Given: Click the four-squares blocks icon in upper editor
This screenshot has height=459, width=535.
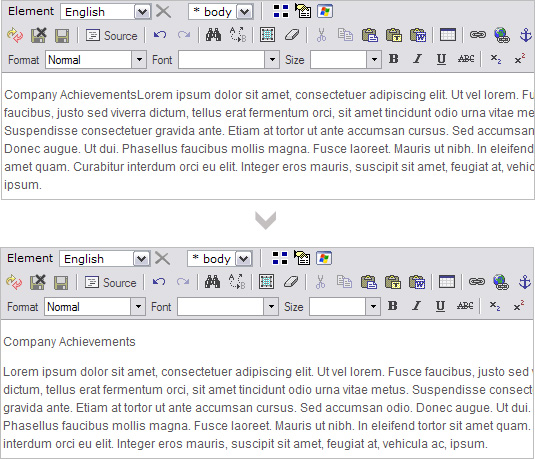Looking at the screenshot, I should point(281,11).
